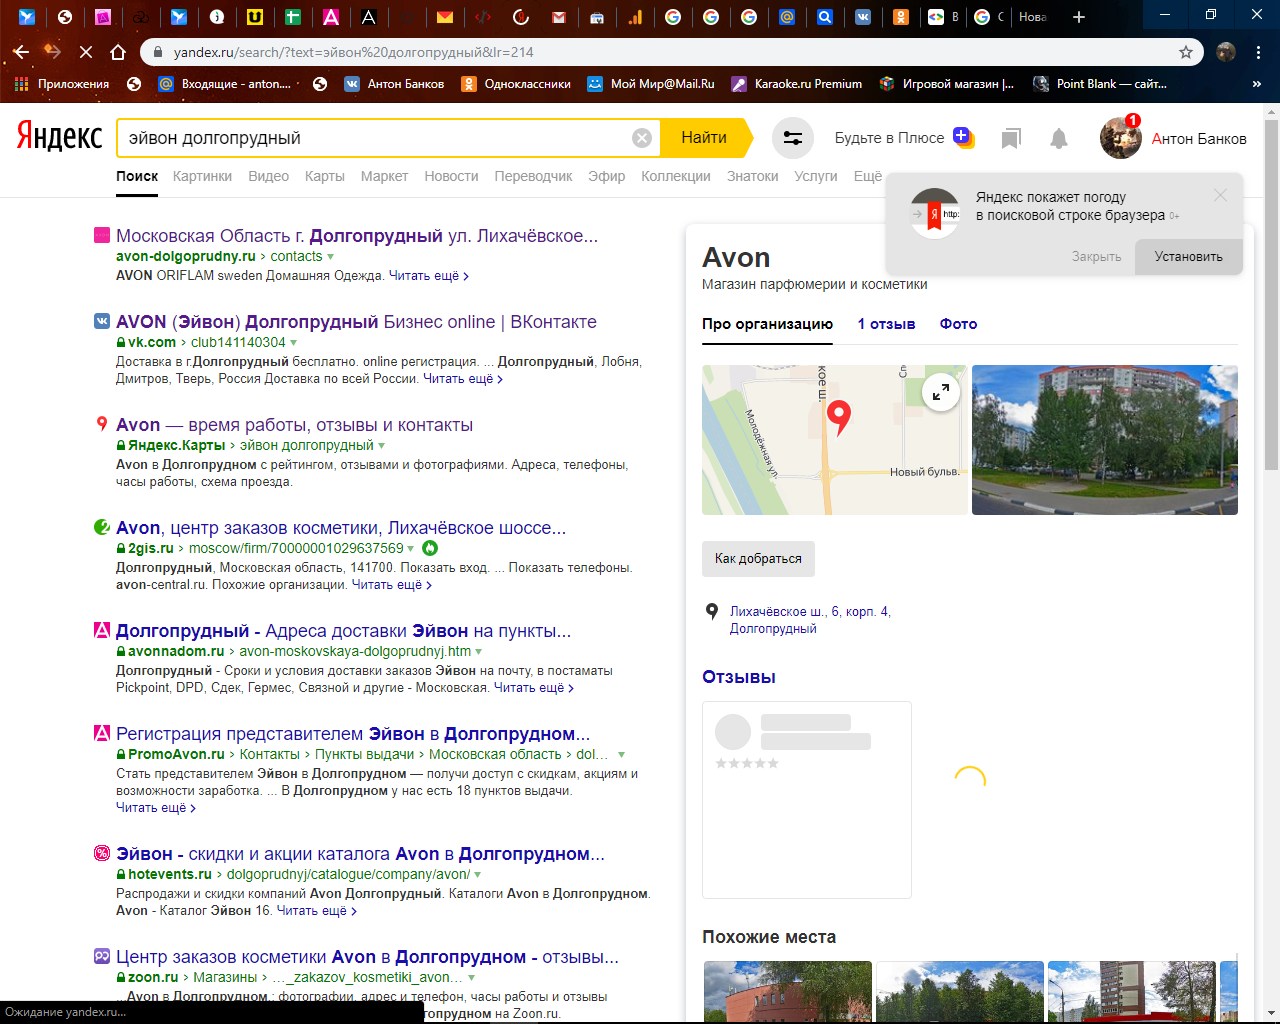1280x1024 pixels.
Task: Open the Мой Мир@Mail.Ru bookmark
Action: point(651,84)
